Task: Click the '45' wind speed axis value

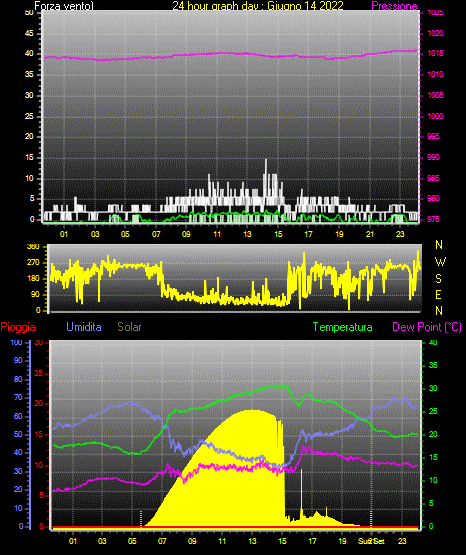Action: 29,33
